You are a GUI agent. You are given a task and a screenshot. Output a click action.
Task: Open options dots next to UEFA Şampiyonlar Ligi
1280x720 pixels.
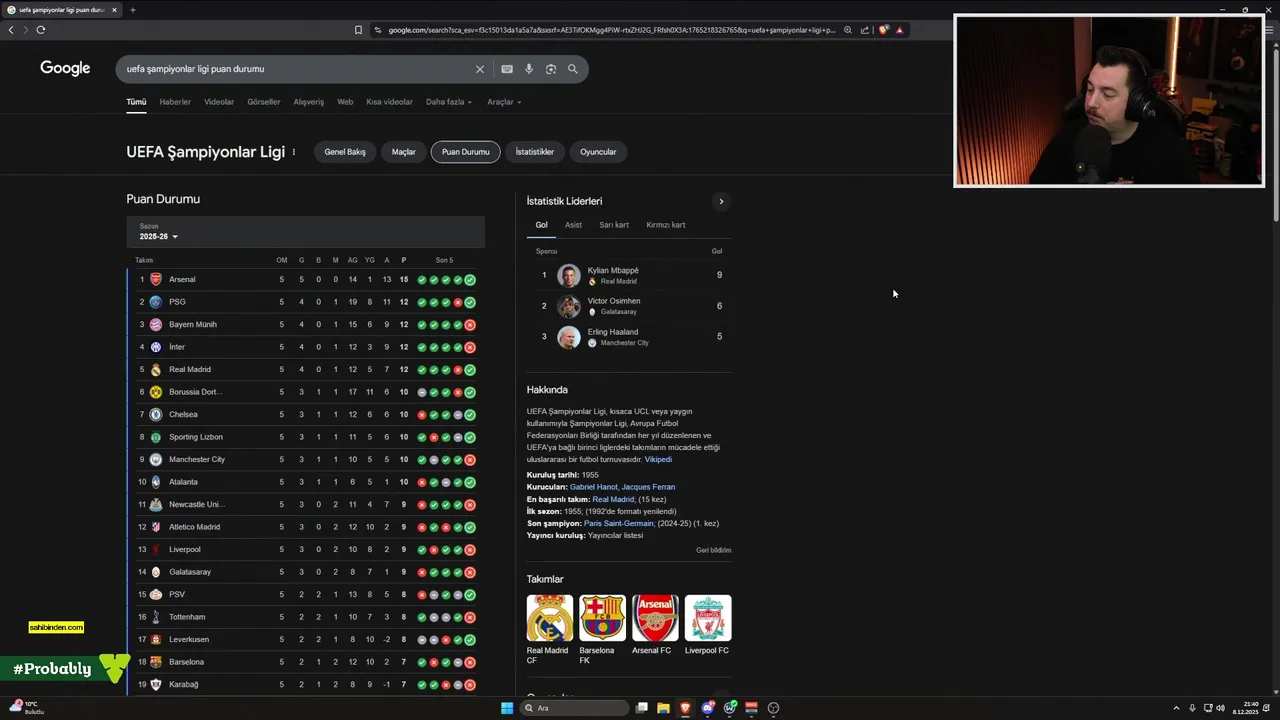293,152
